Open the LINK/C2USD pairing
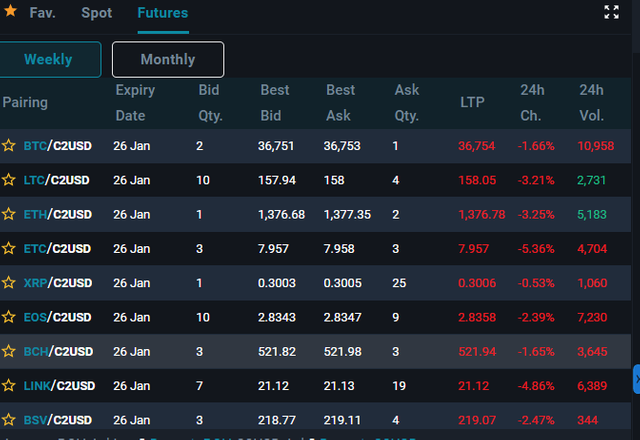This screenshot has height=440, width=640. [x=59, y=386]
